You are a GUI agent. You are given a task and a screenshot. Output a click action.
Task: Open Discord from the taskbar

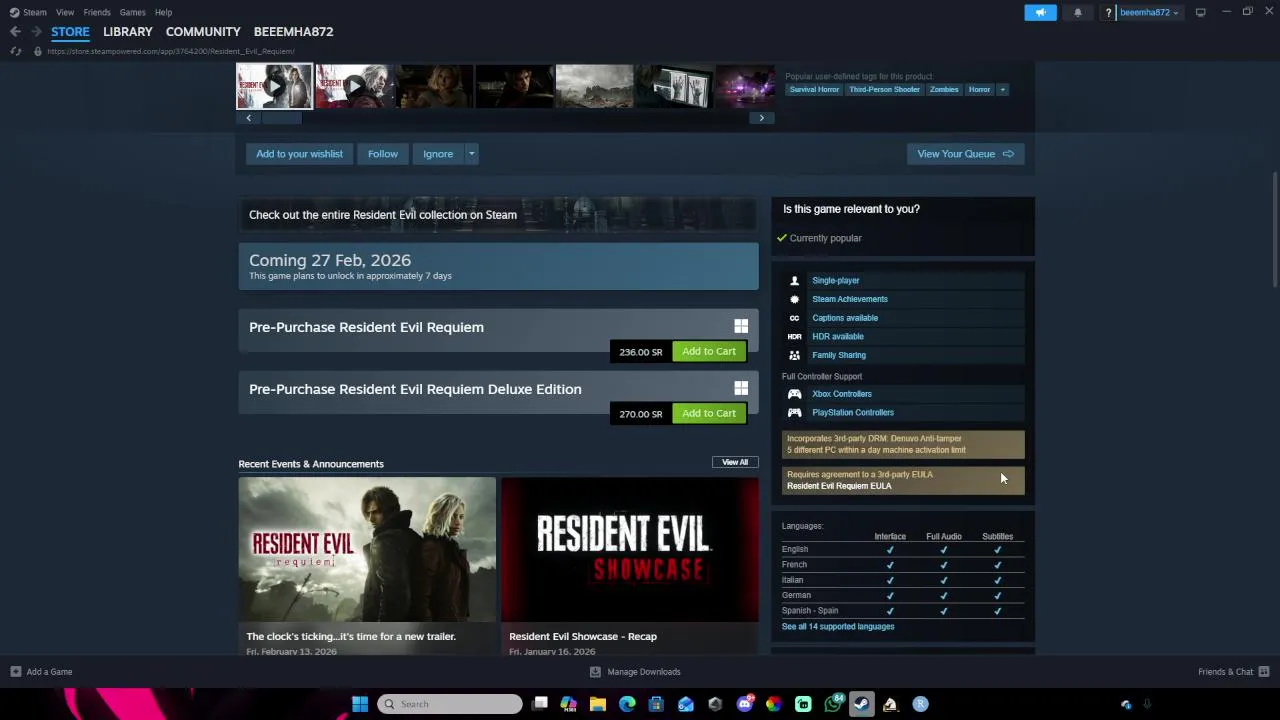744,704
